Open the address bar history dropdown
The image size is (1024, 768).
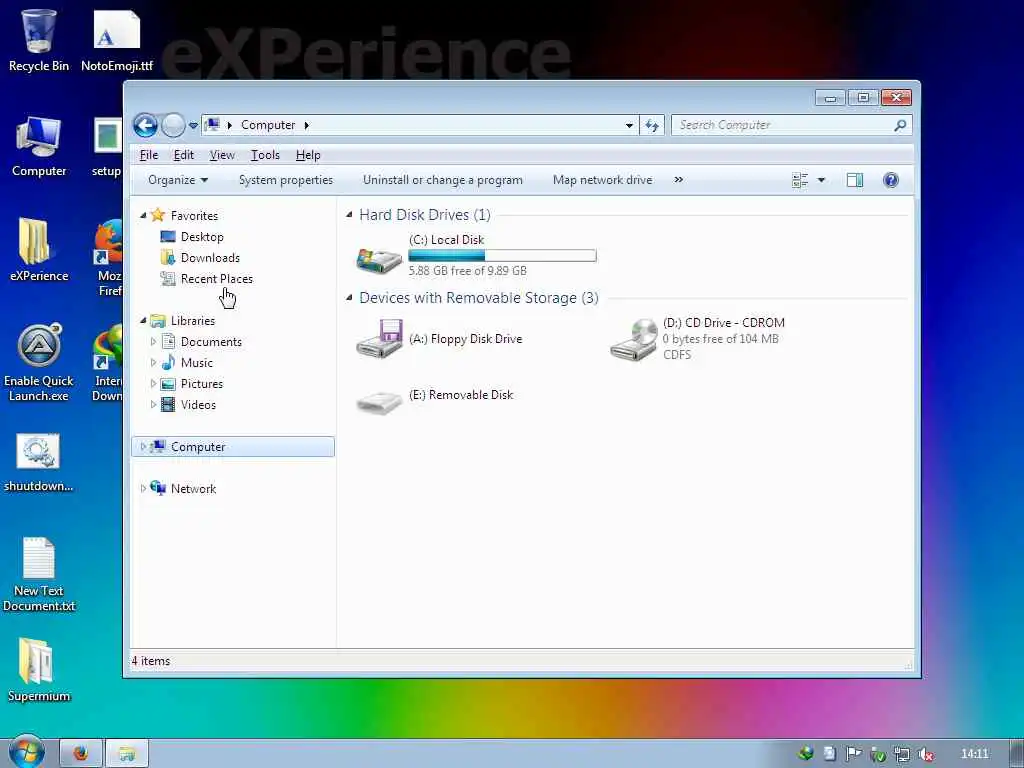629,125
